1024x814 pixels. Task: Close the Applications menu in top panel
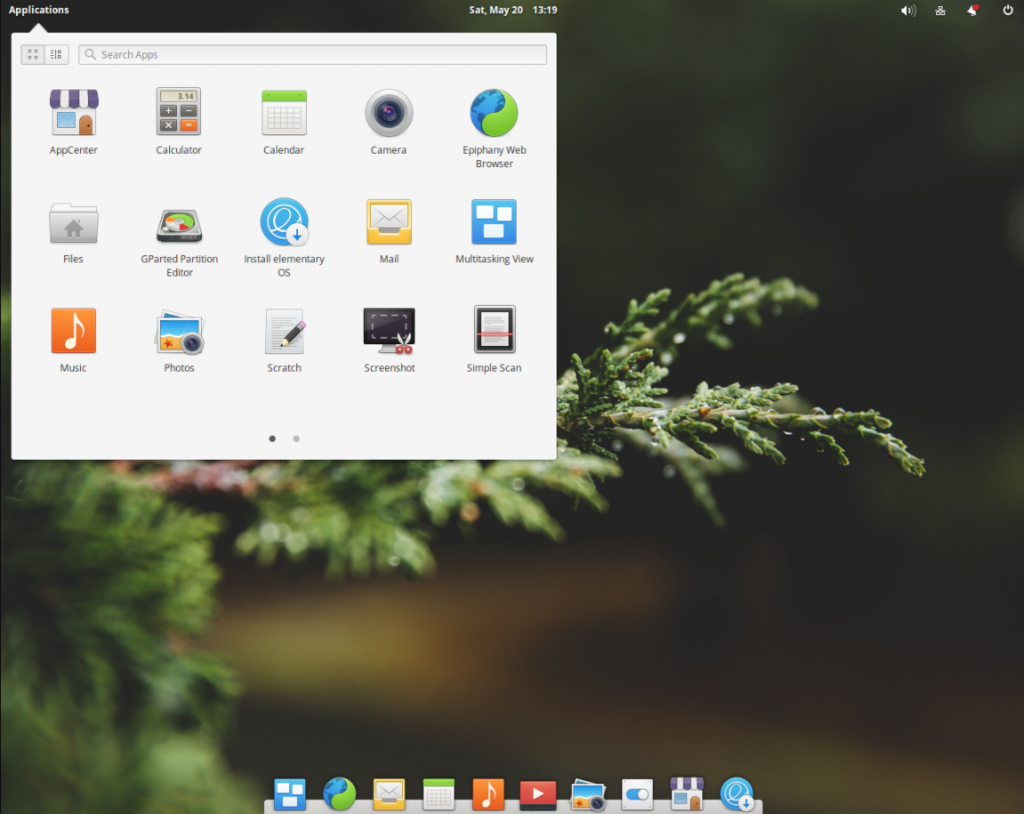click(x=39, y=10)
